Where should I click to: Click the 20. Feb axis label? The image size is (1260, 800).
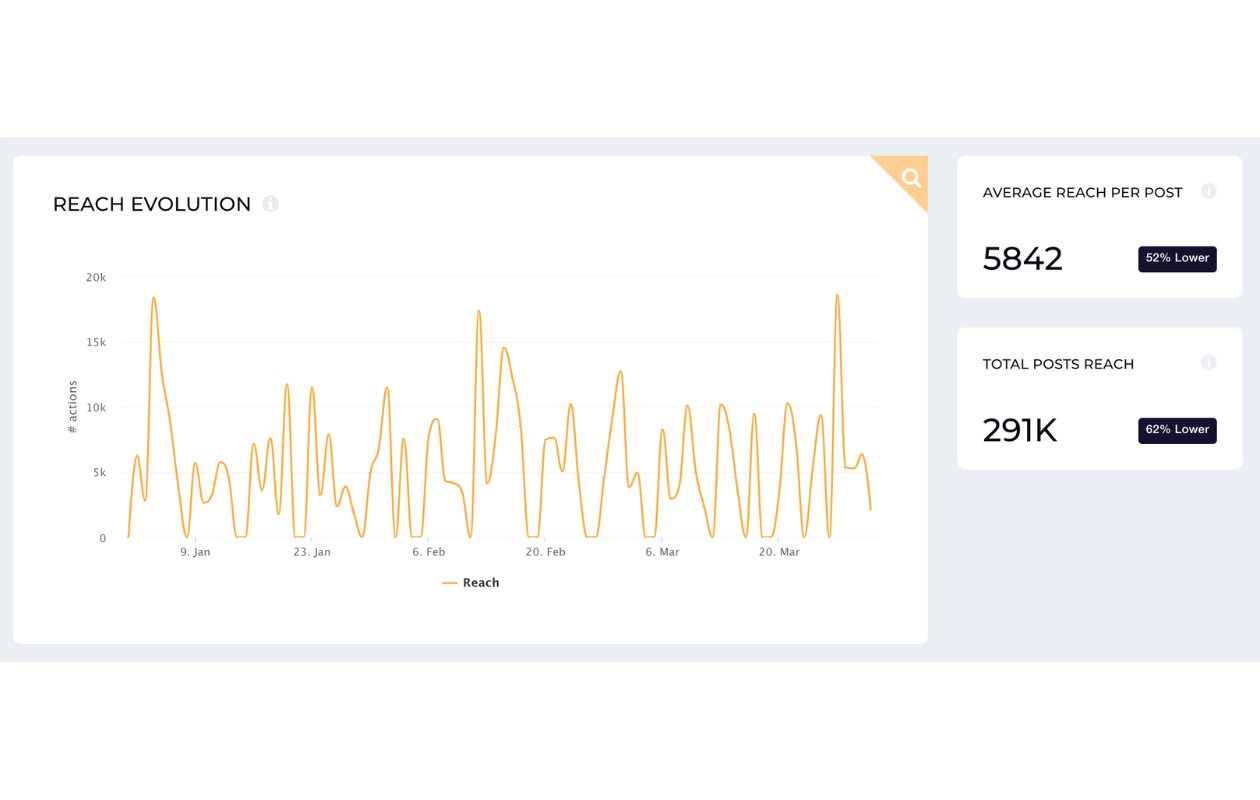click(x=546, y=552)
